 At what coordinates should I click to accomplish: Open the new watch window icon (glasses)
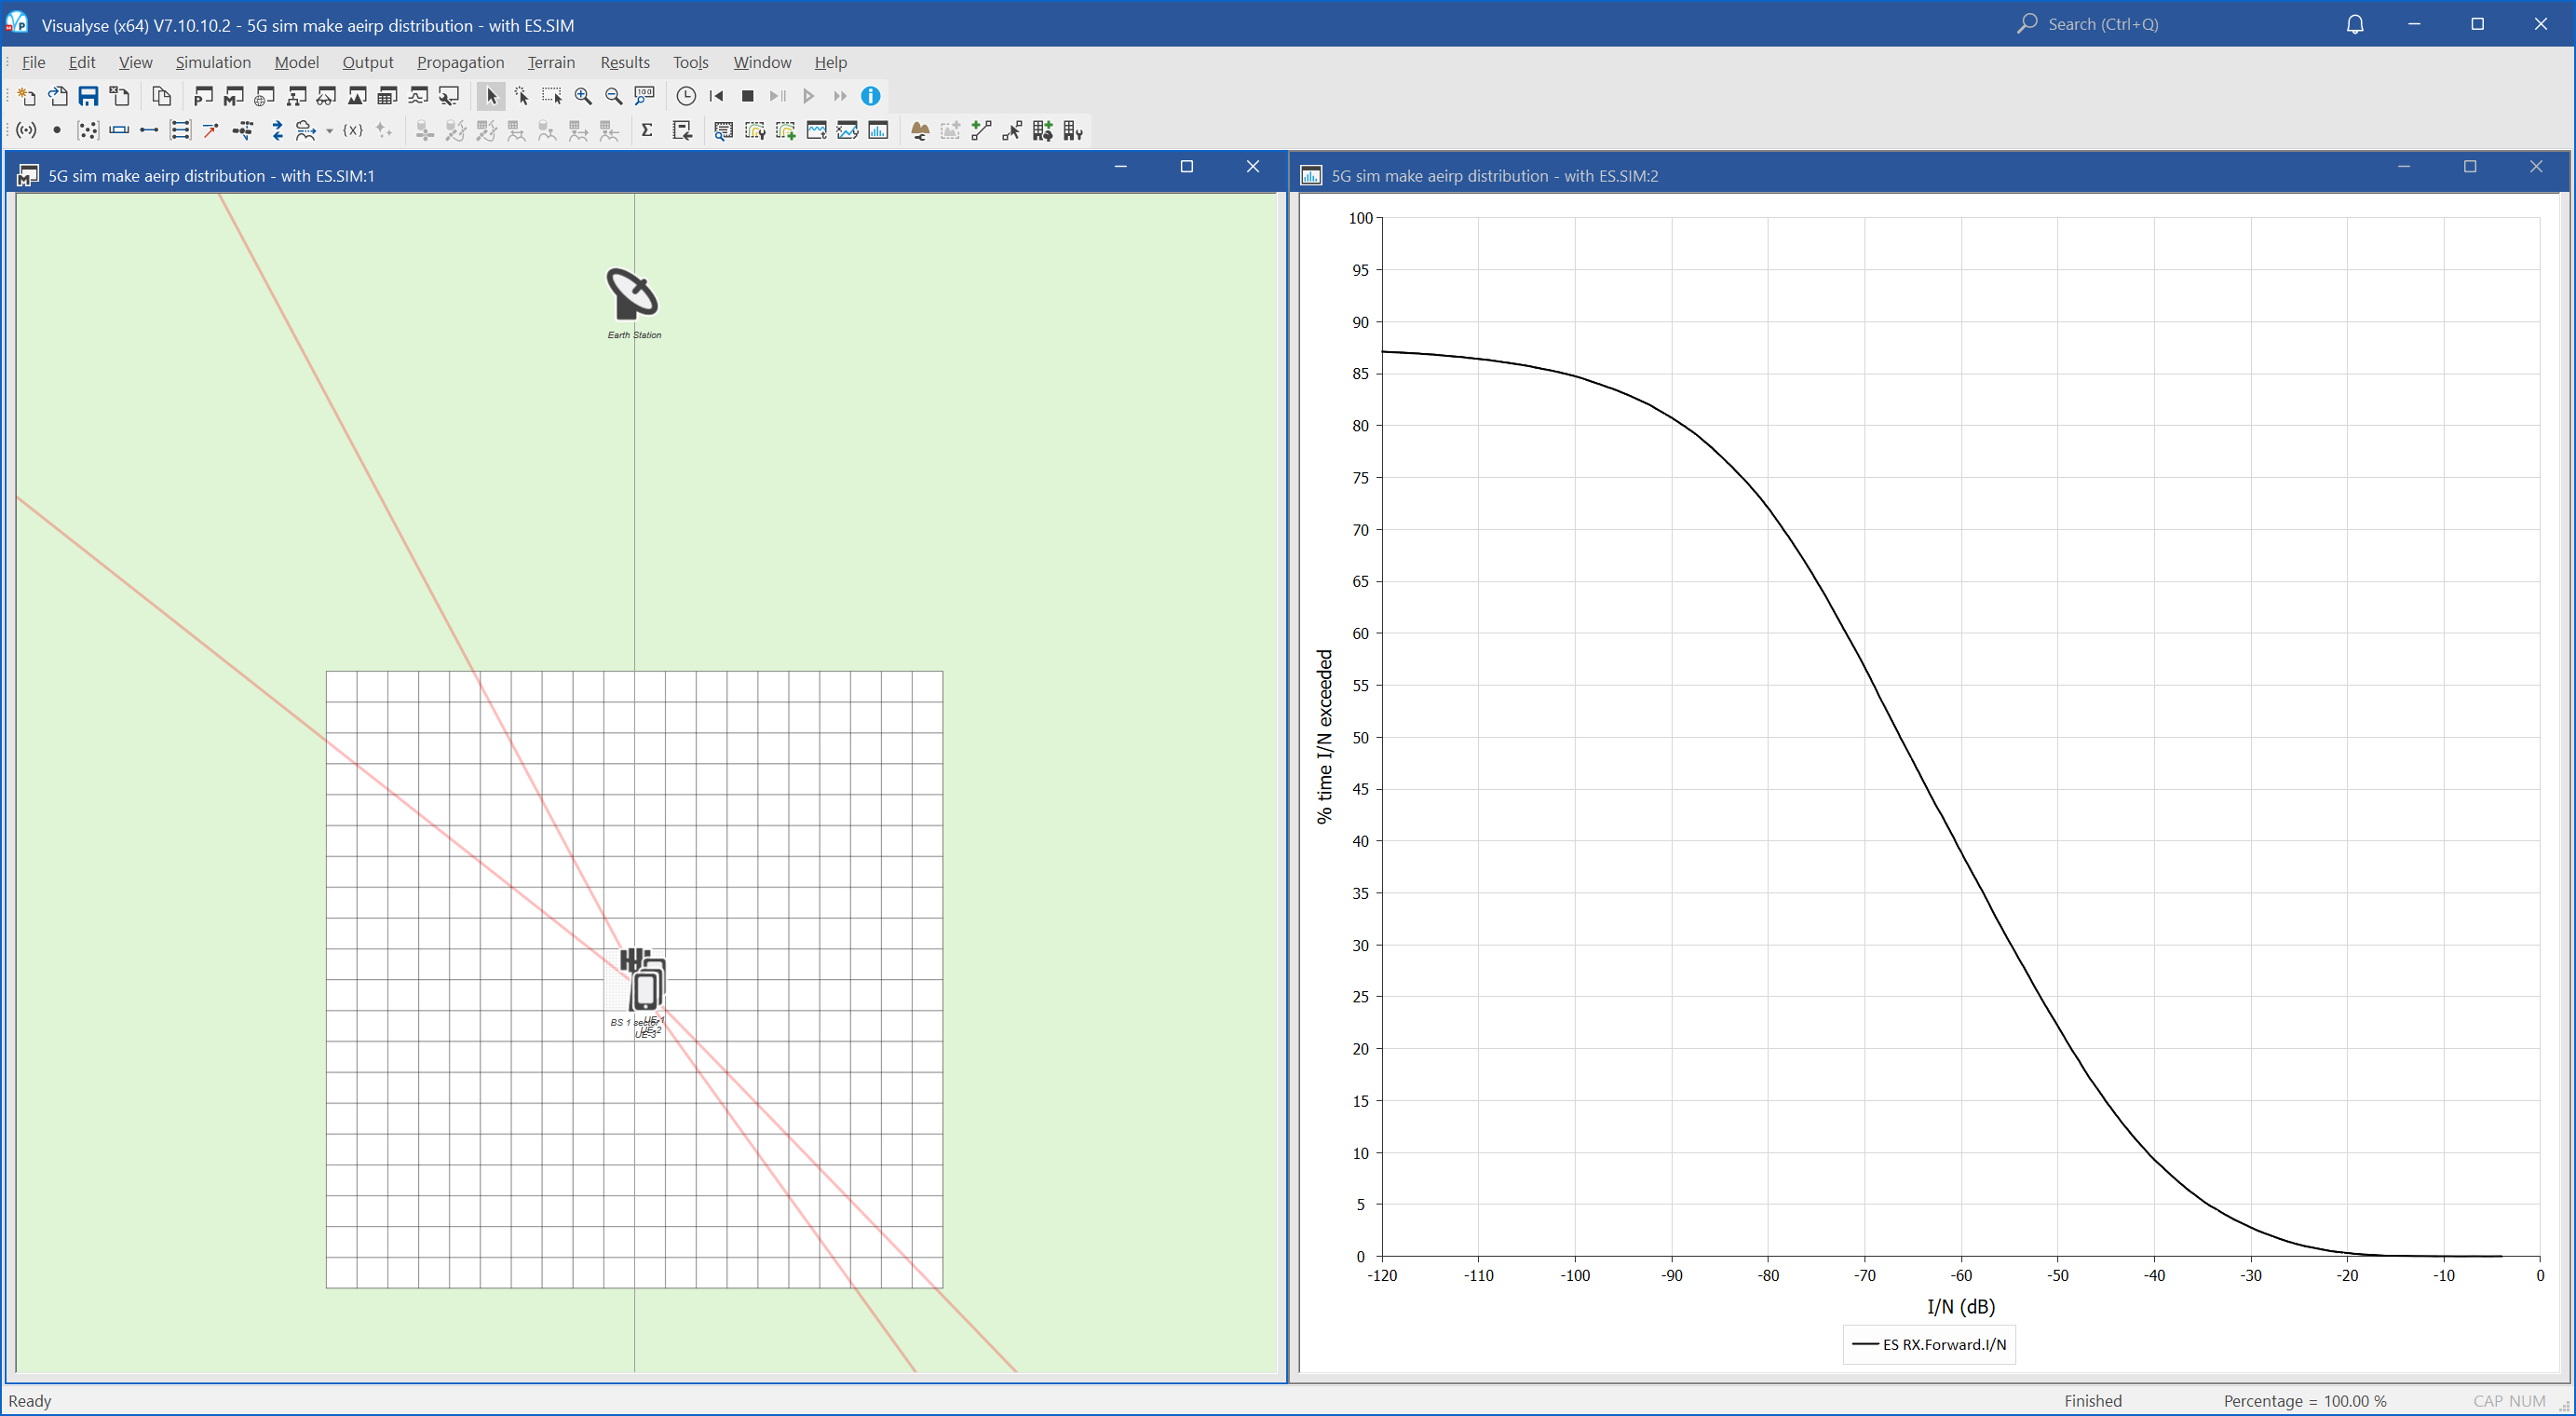point(326,96)
